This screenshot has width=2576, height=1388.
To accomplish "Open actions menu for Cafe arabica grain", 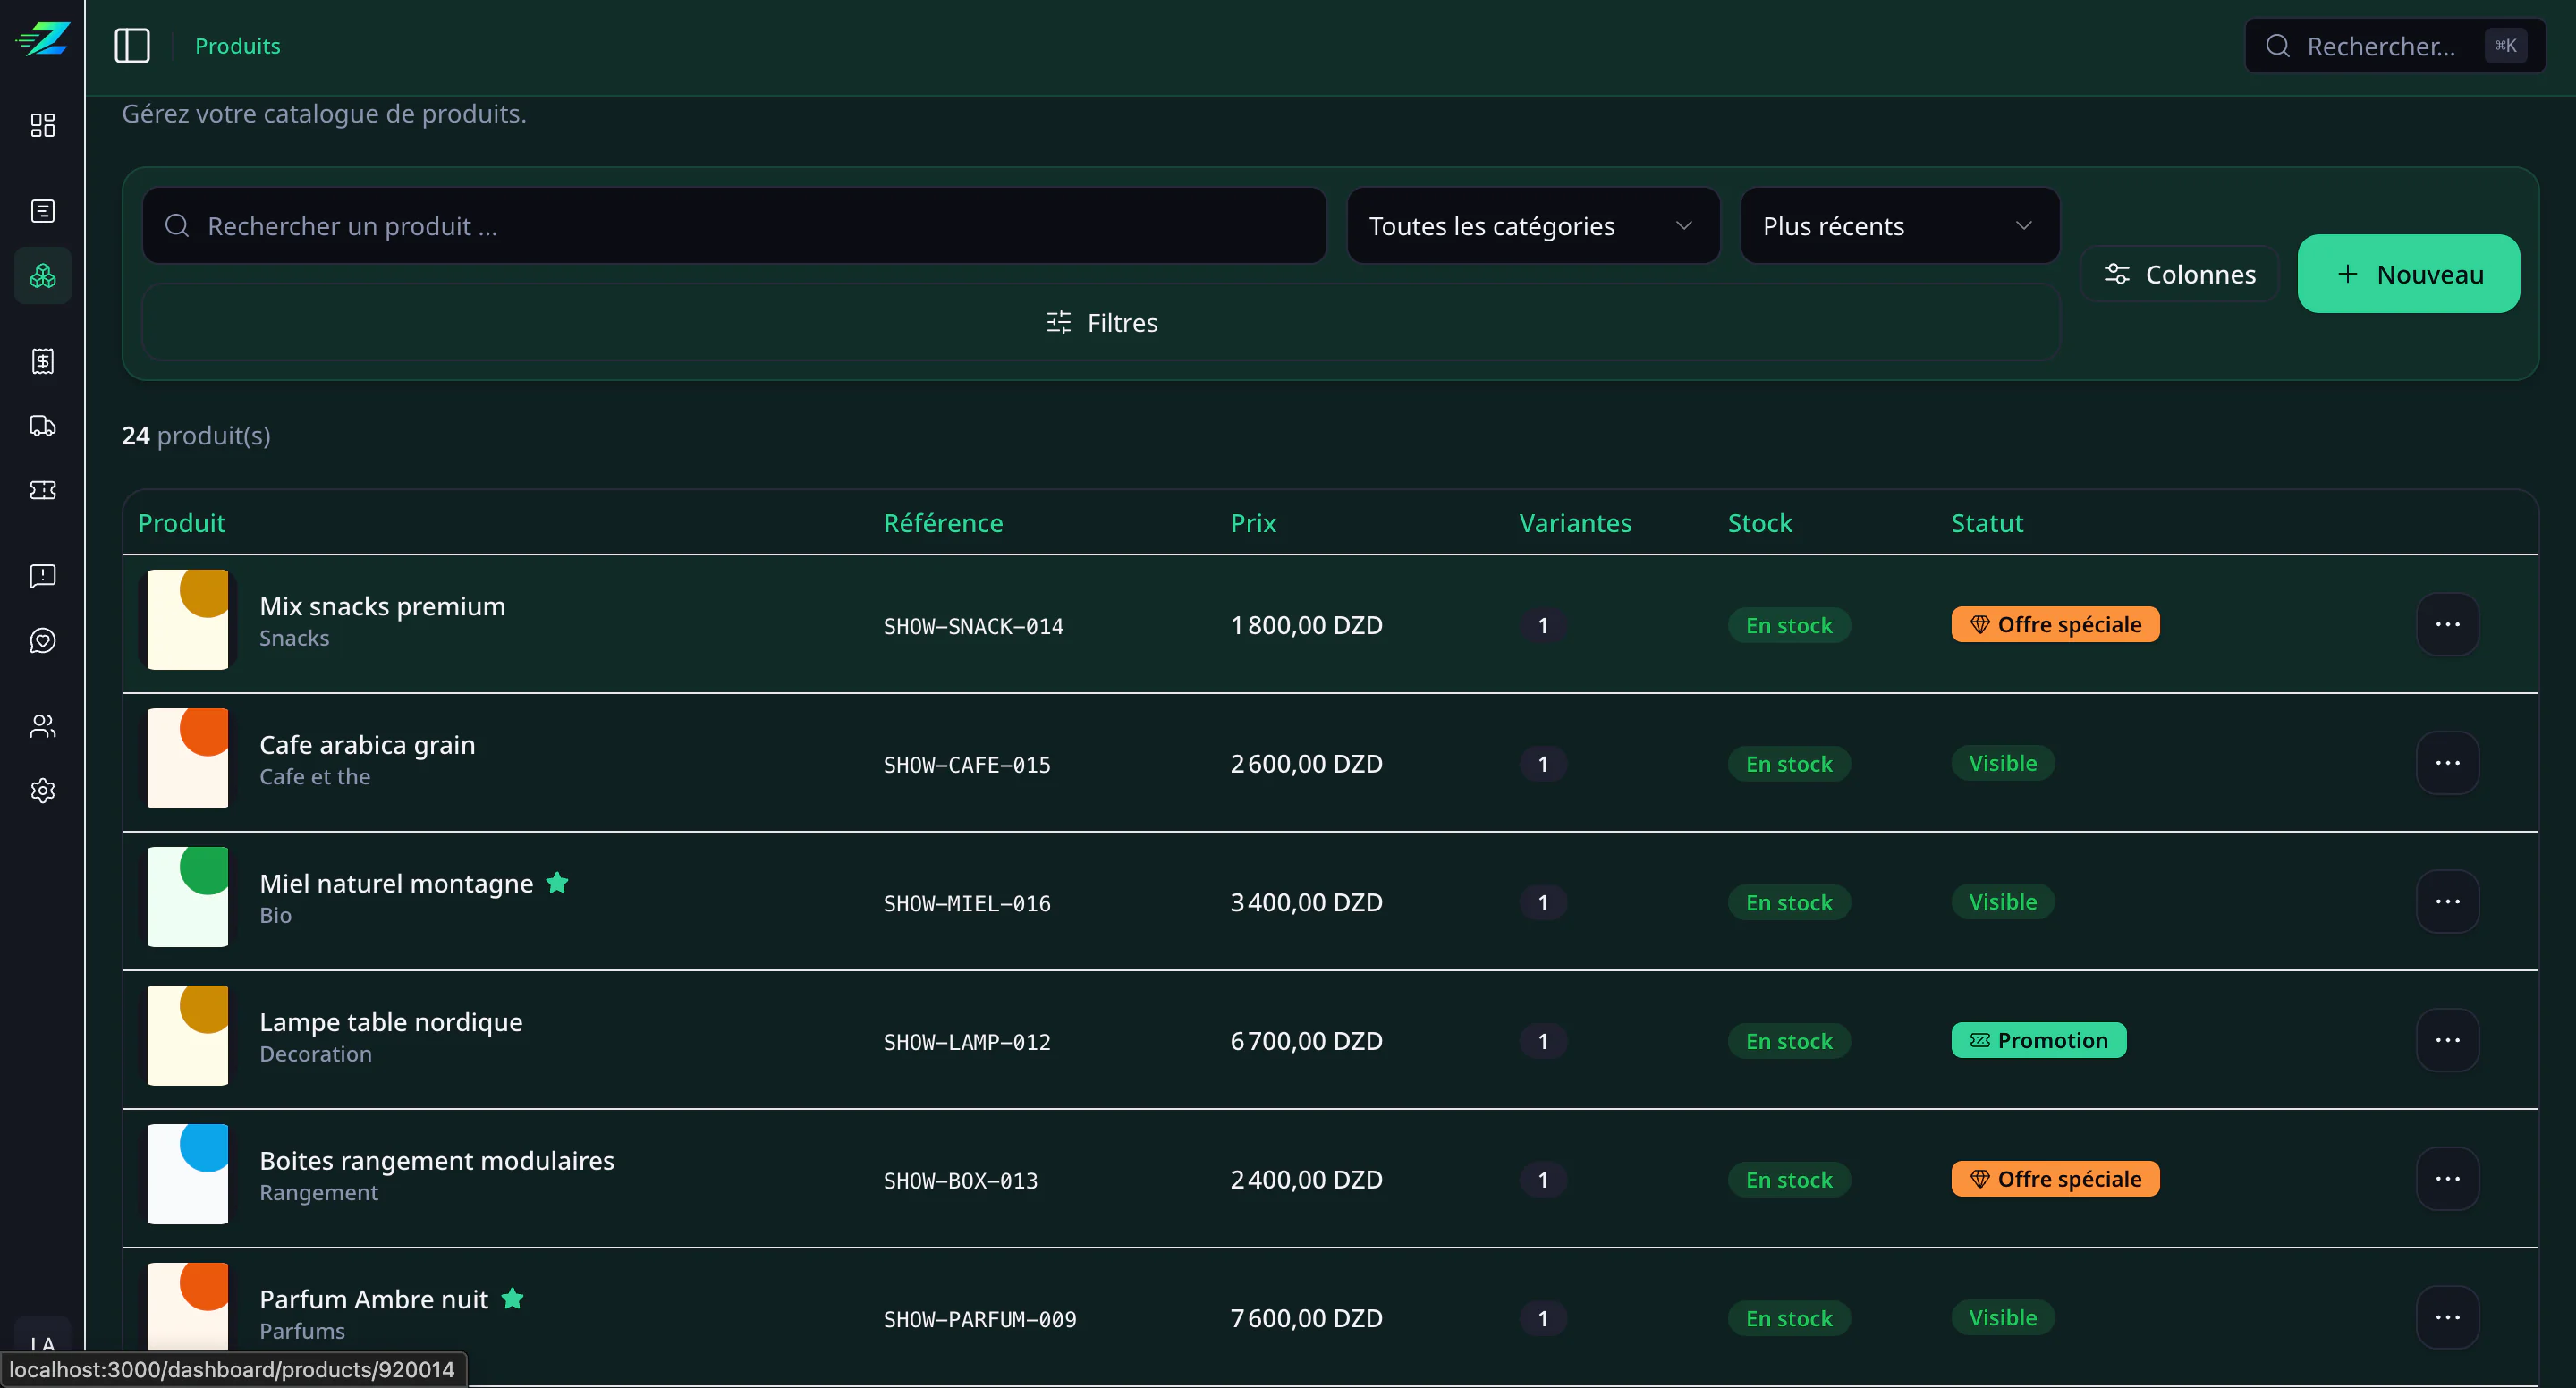I will tap(2447, 763).
